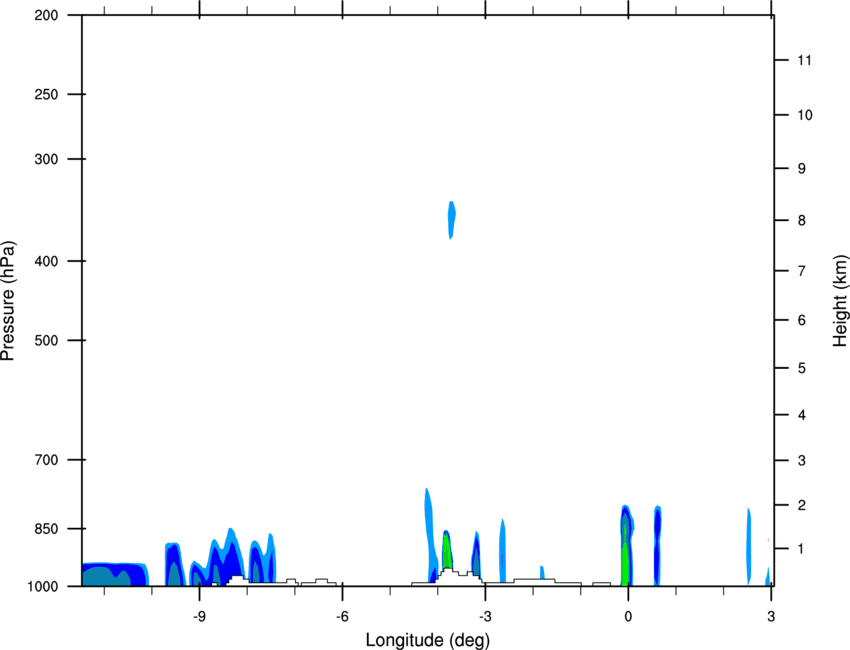Viewport: 850px width, 650px height.
Task: Click the 1000 pressure tick label
Action: click(x=42, y=587)
